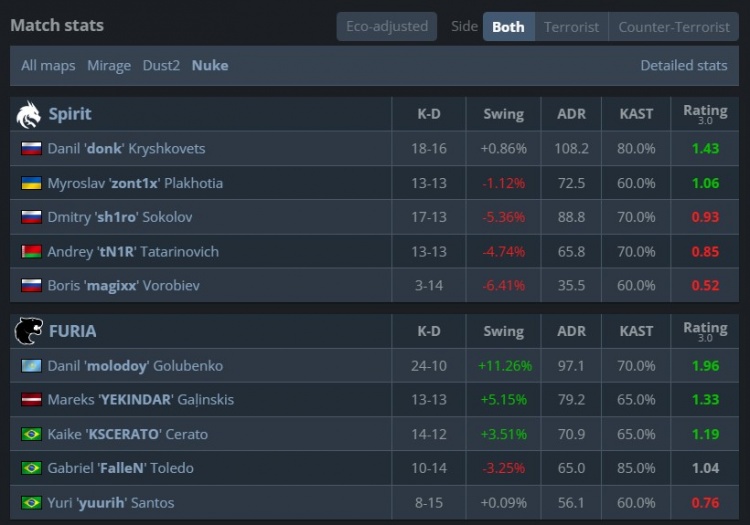The width and height of the screenshot is (750, 525).
Task: Switch side filter to Terrorist
Action: tap(572, 27)
